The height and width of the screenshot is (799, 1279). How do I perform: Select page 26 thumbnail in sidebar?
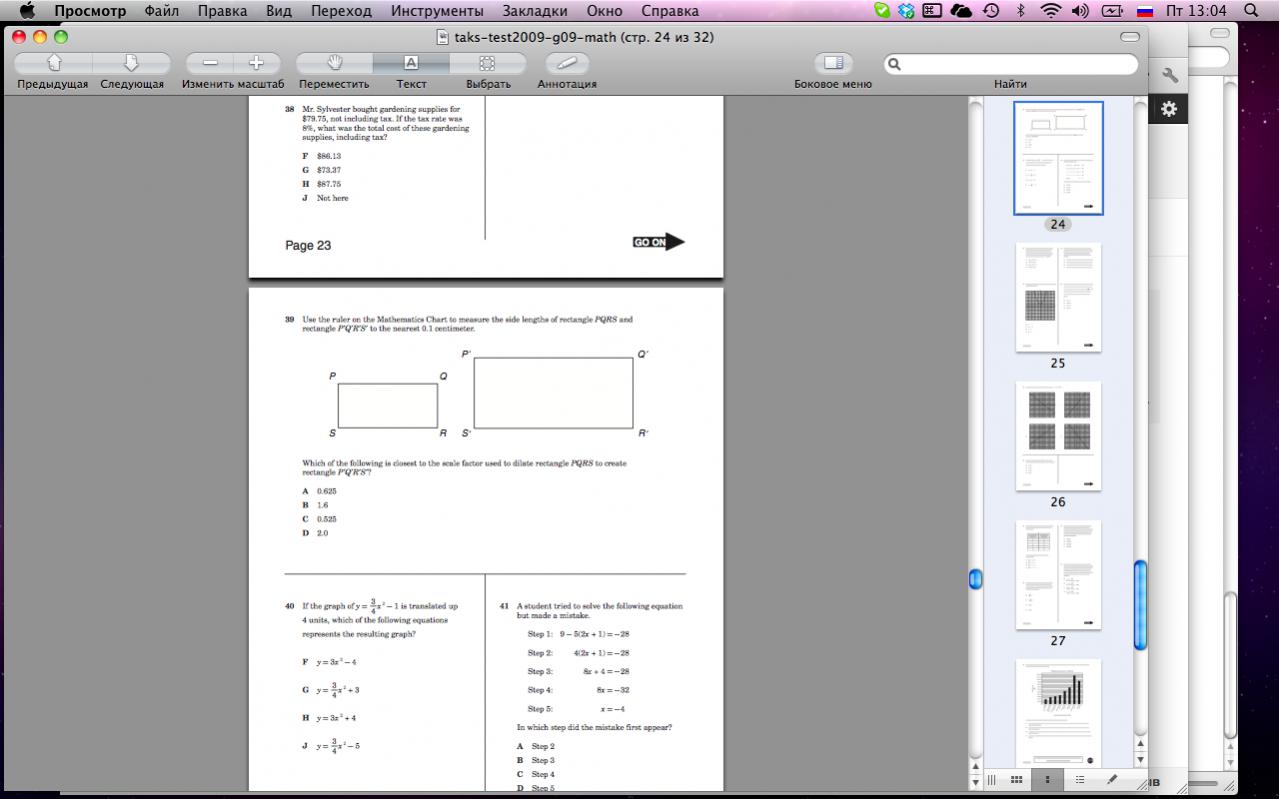pos(1058,436)
